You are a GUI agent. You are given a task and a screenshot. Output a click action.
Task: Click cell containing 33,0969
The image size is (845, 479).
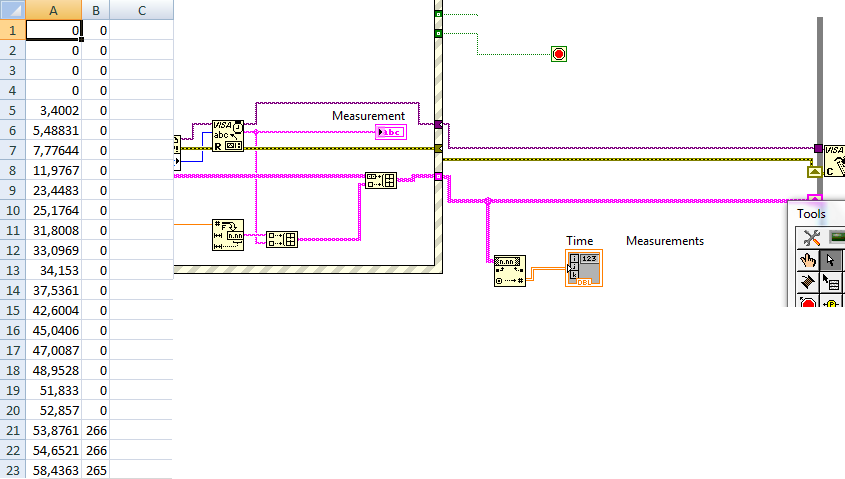(x=53, y=250)
